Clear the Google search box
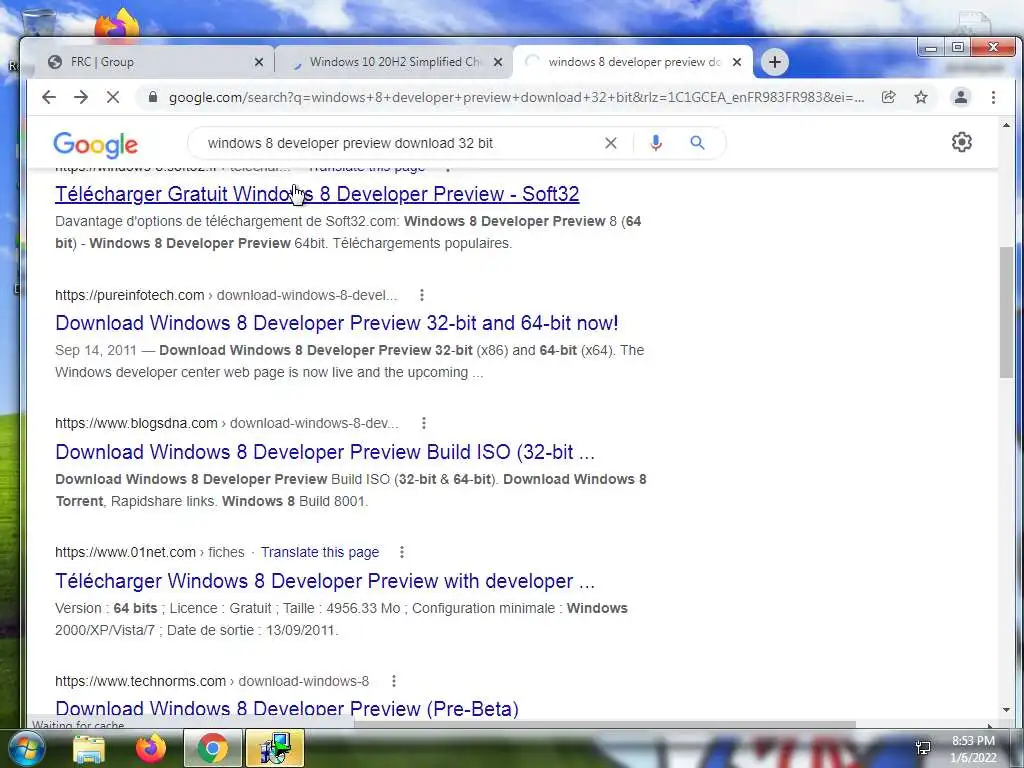The height and width of the screenshot is (768, 1024). pyautogui.click(x=611, y=143)
